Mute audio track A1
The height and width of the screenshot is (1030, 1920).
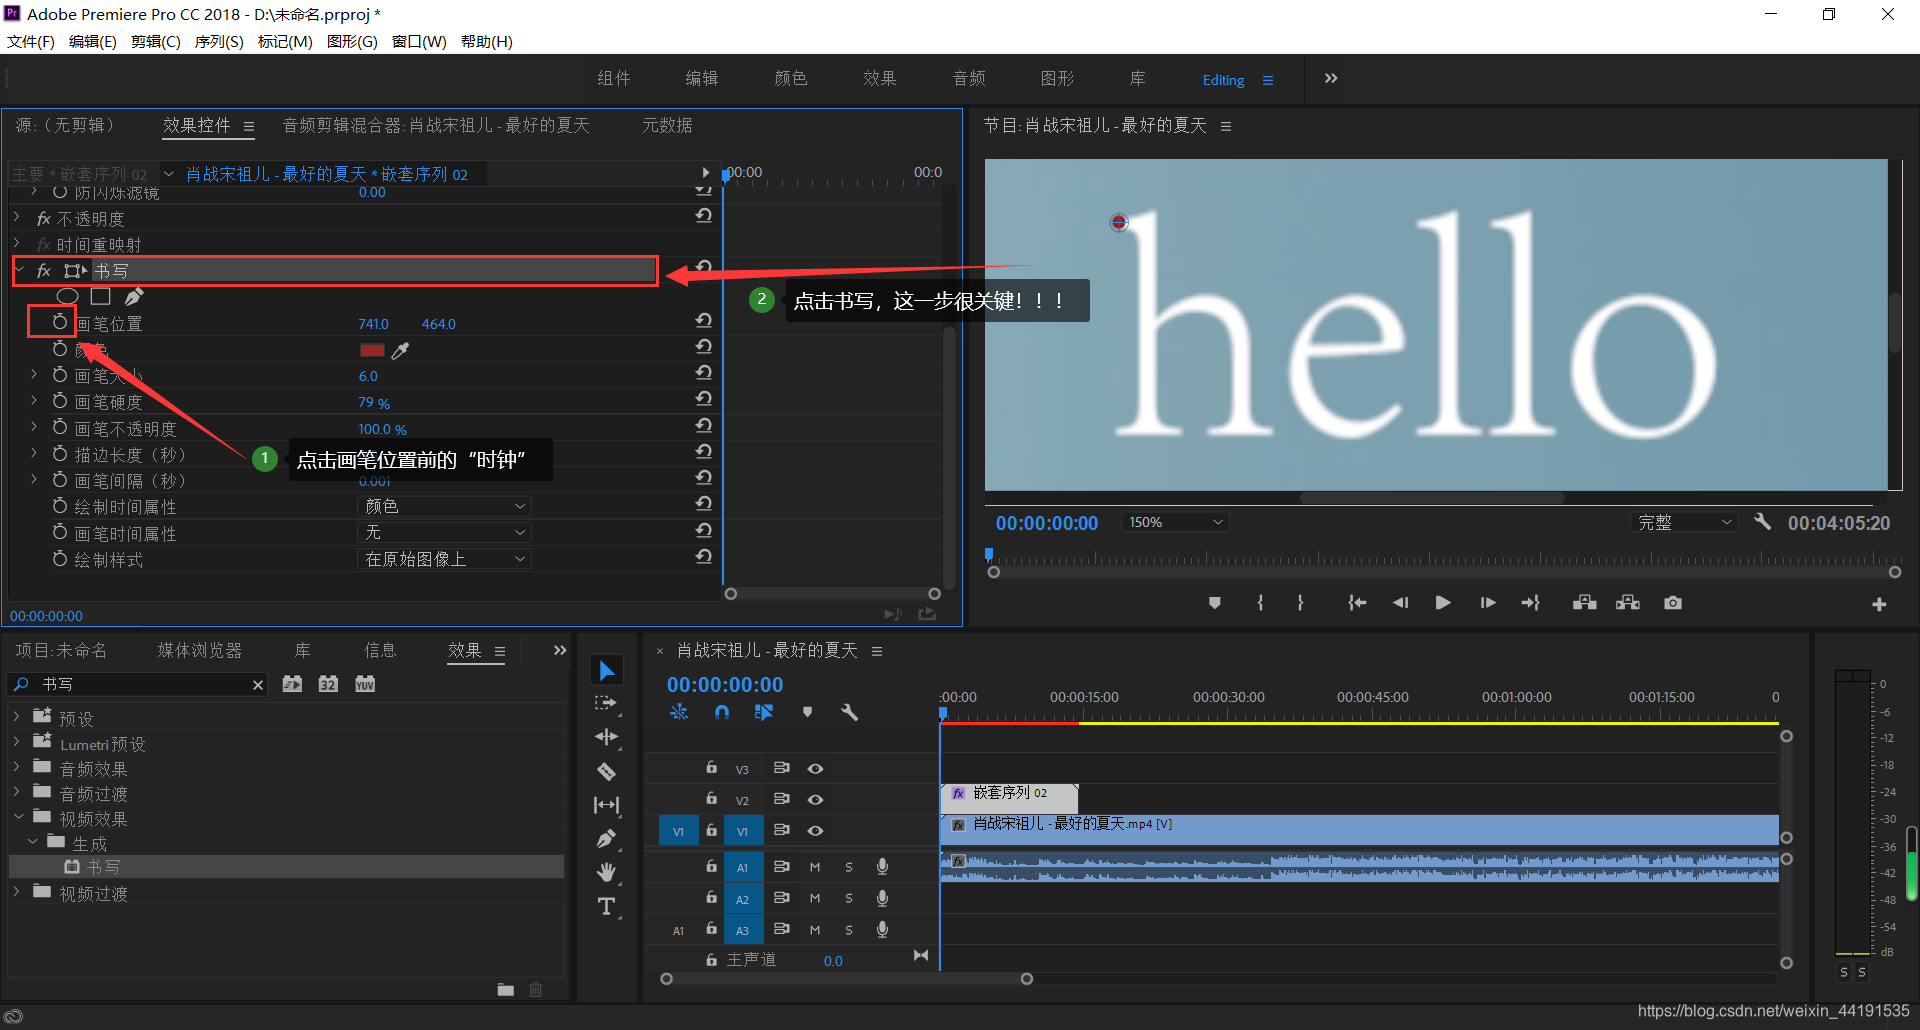(815, 867)
